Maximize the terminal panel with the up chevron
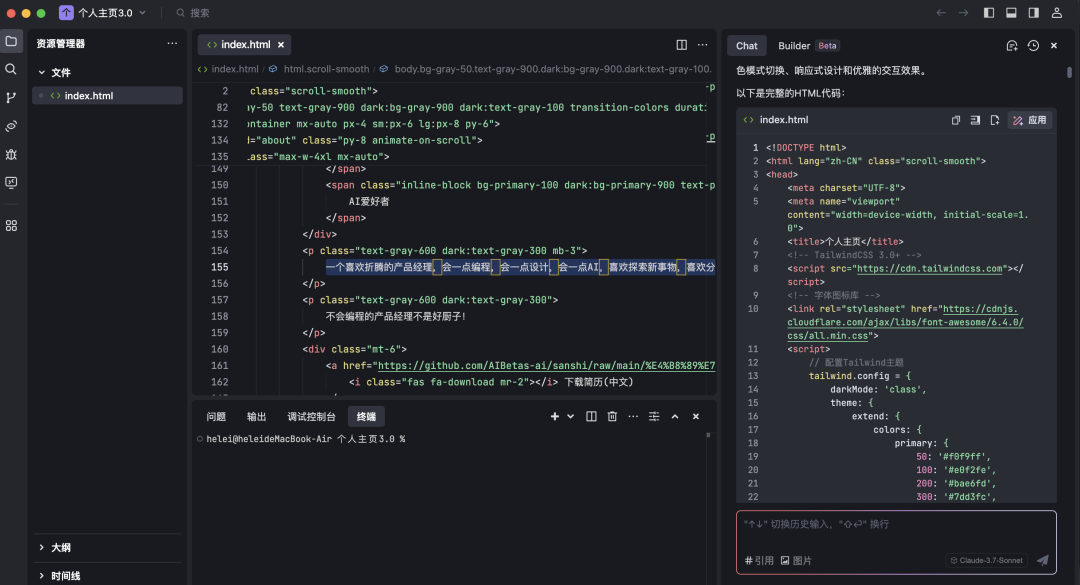Viewport: 1080px width, 585px height. tap(675, 416)
